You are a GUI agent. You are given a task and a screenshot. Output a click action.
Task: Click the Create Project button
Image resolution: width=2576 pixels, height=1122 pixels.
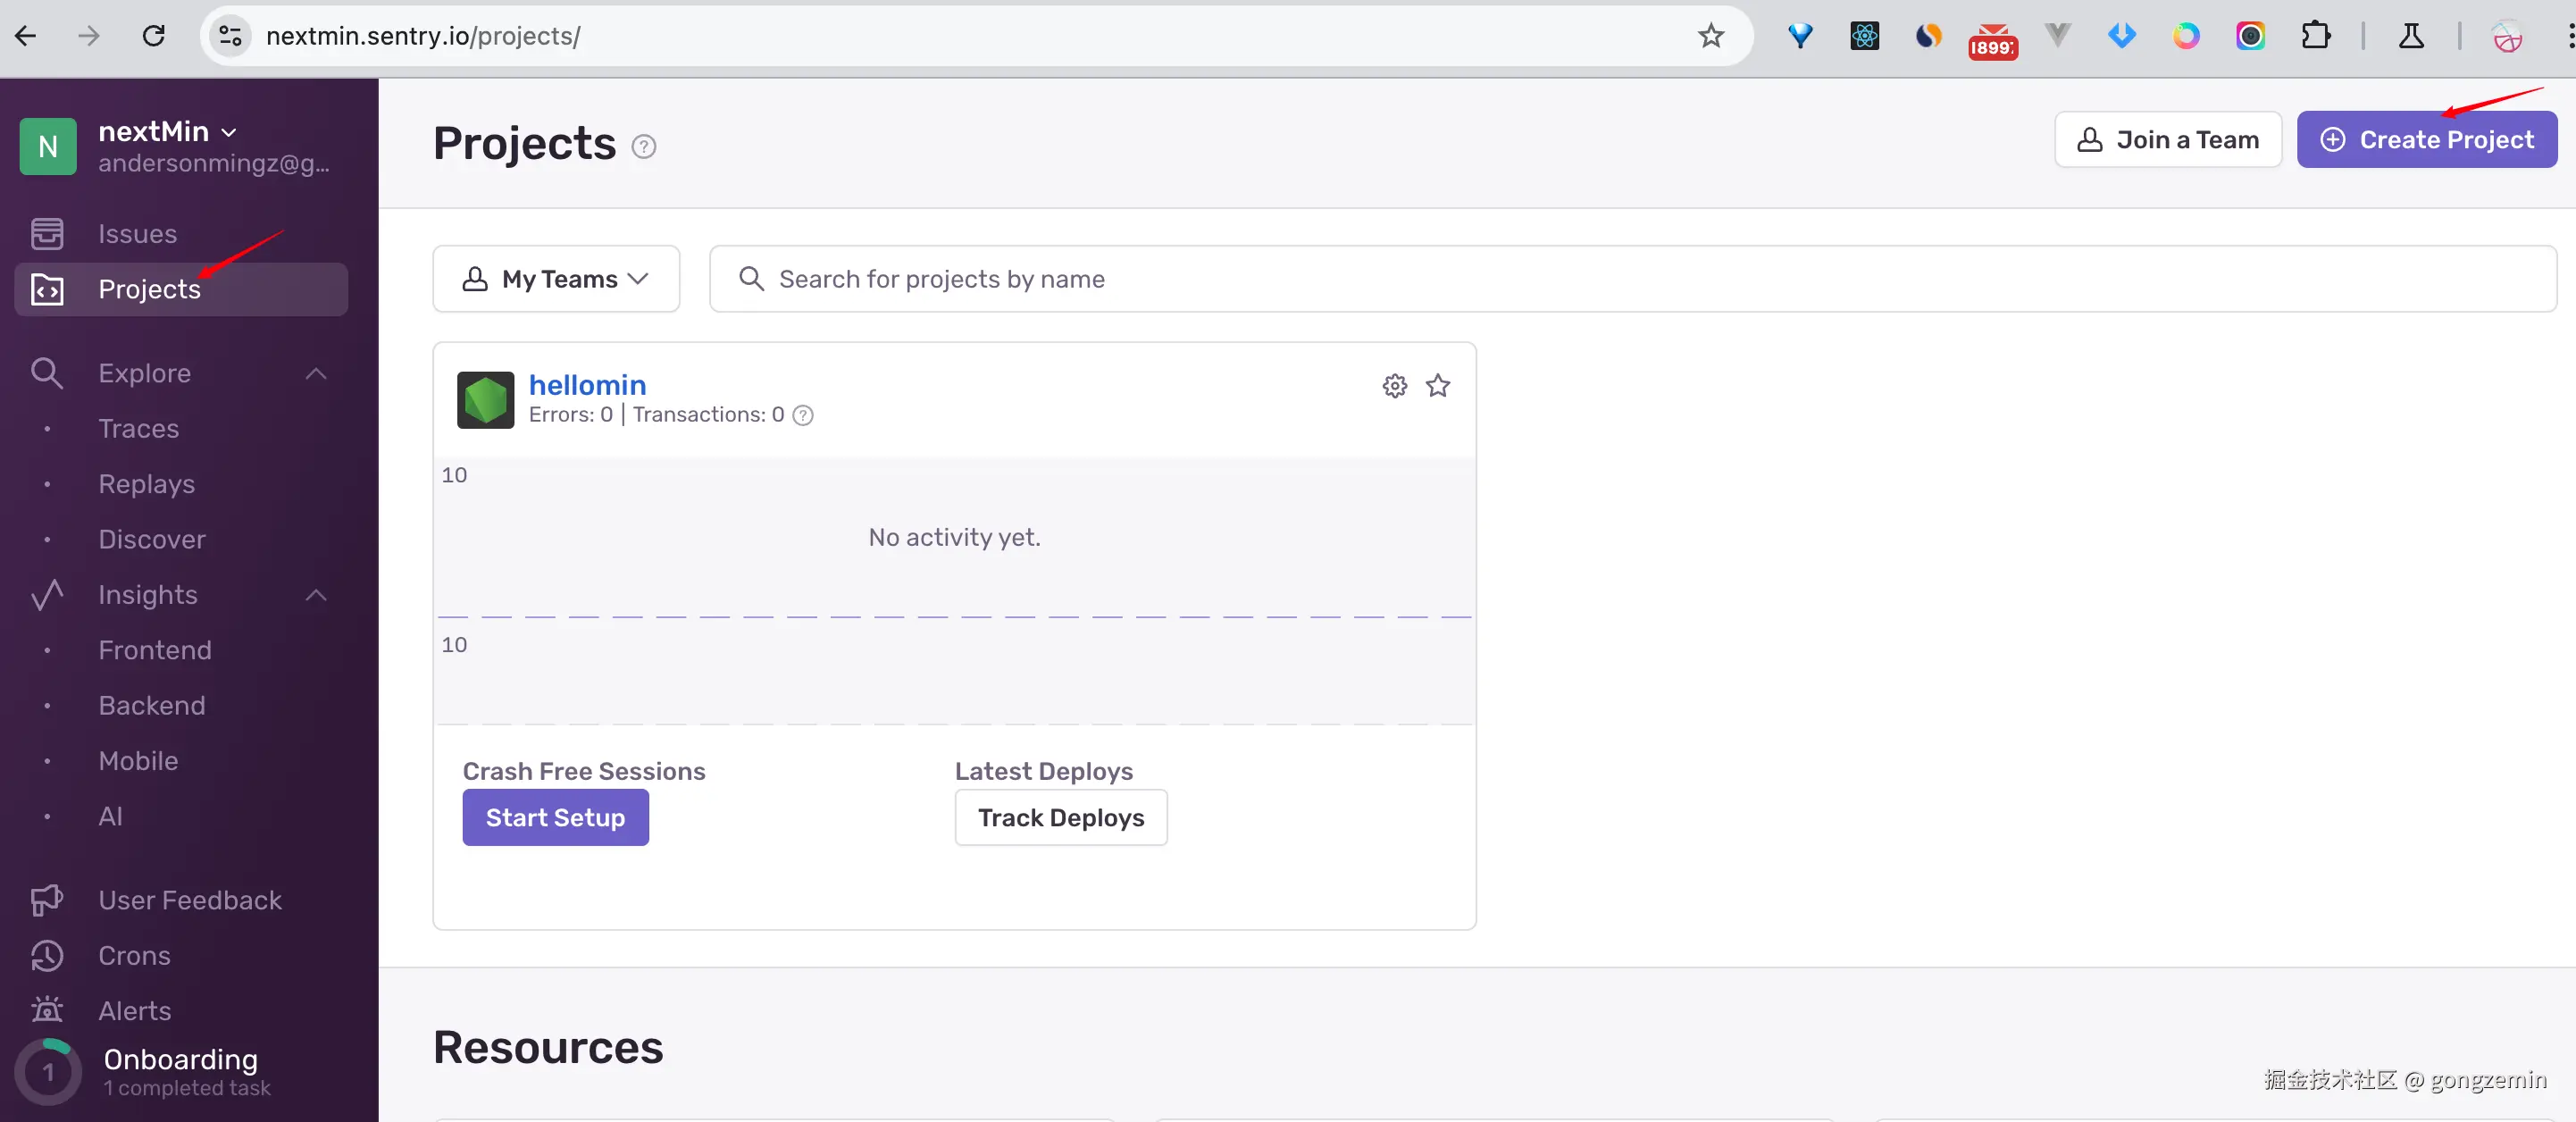coord(2426,140)
